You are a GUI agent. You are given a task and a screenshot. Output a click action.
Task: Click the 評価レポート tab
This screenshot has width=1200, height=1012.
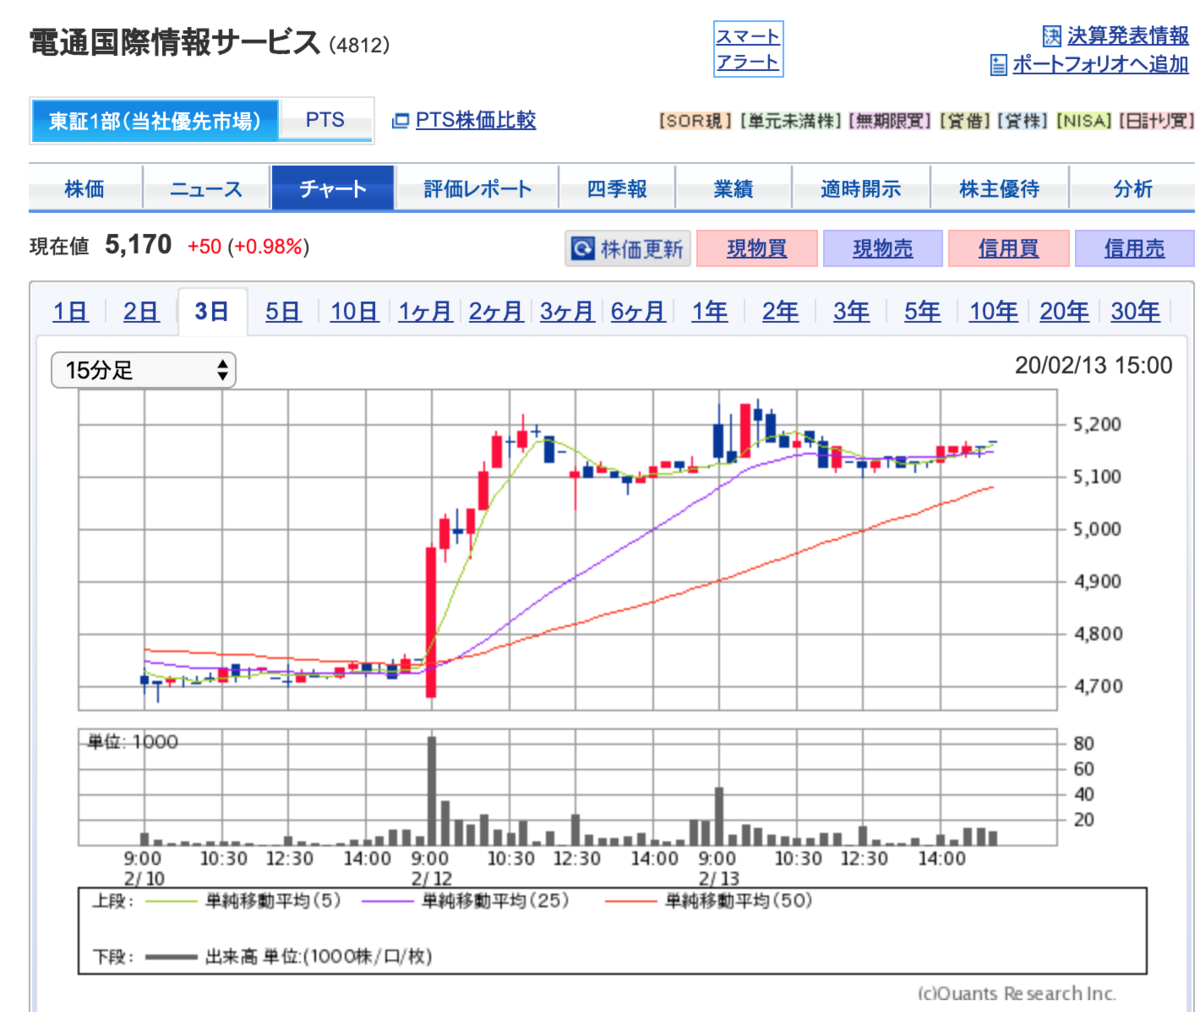click(477, 188)
